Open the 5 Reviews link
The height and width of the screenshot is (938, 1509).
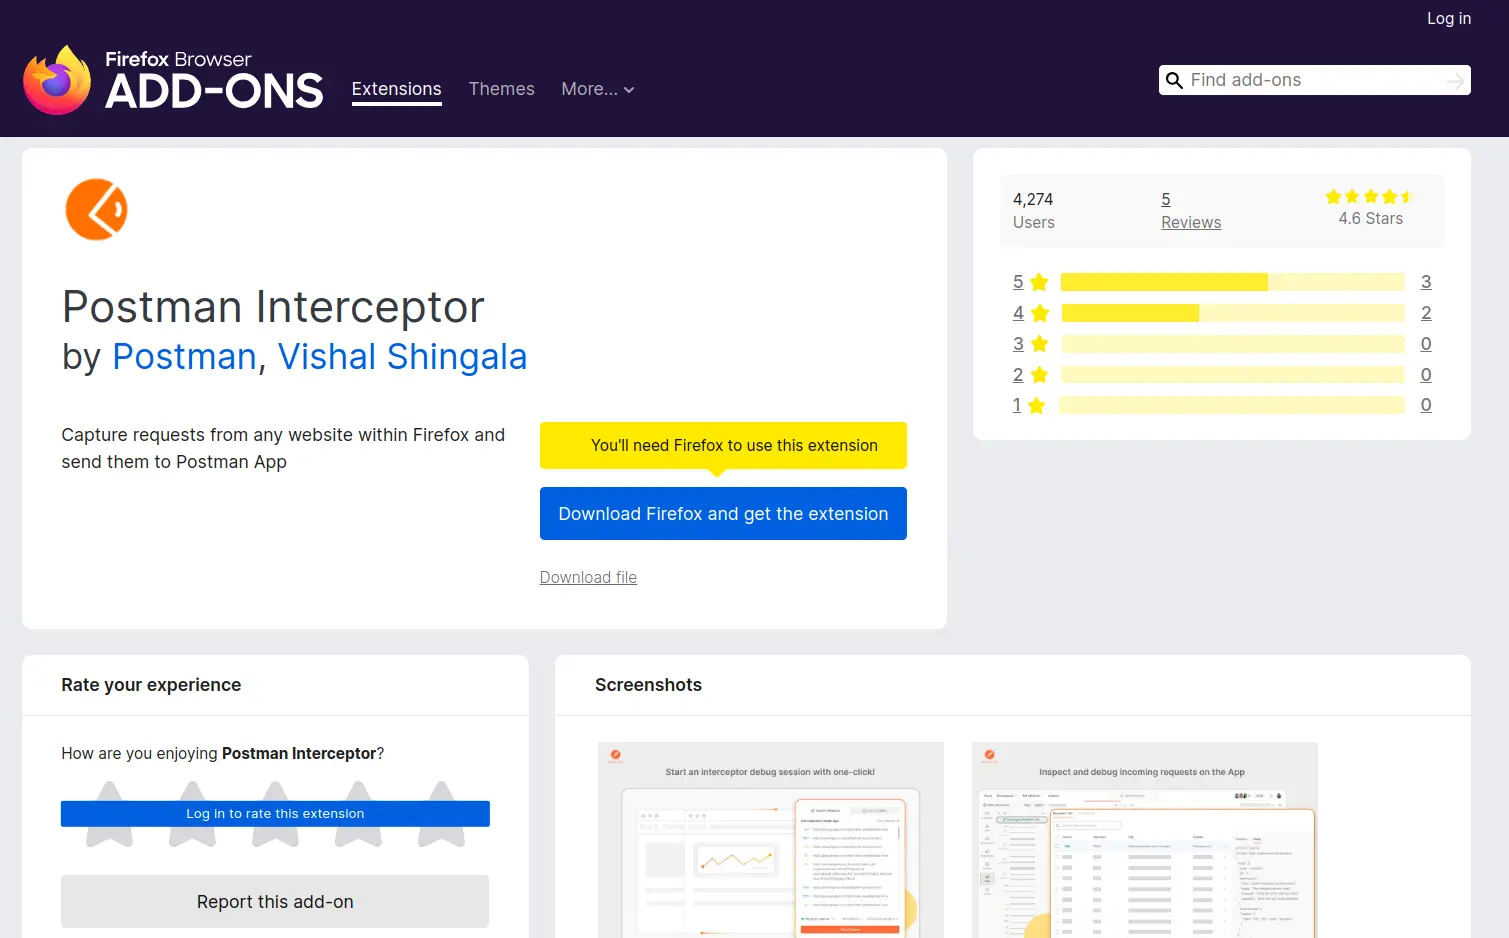click(1190, 211)
